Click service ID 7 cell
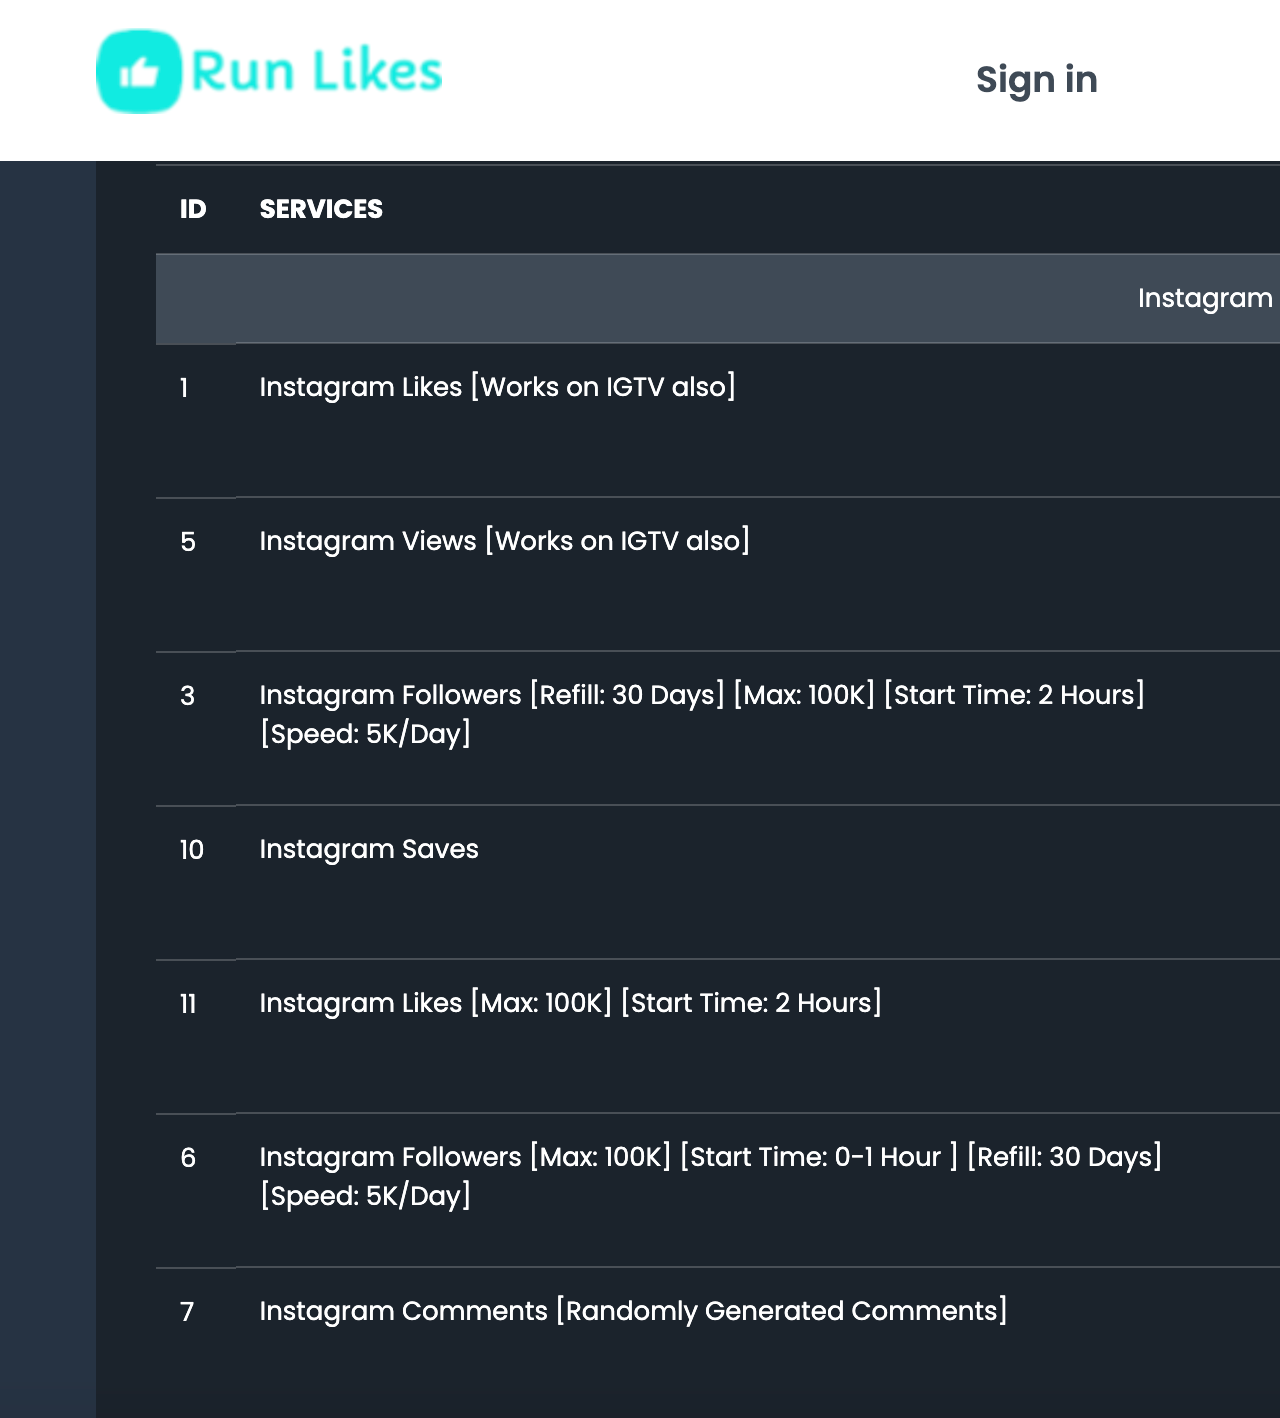 187,1312
